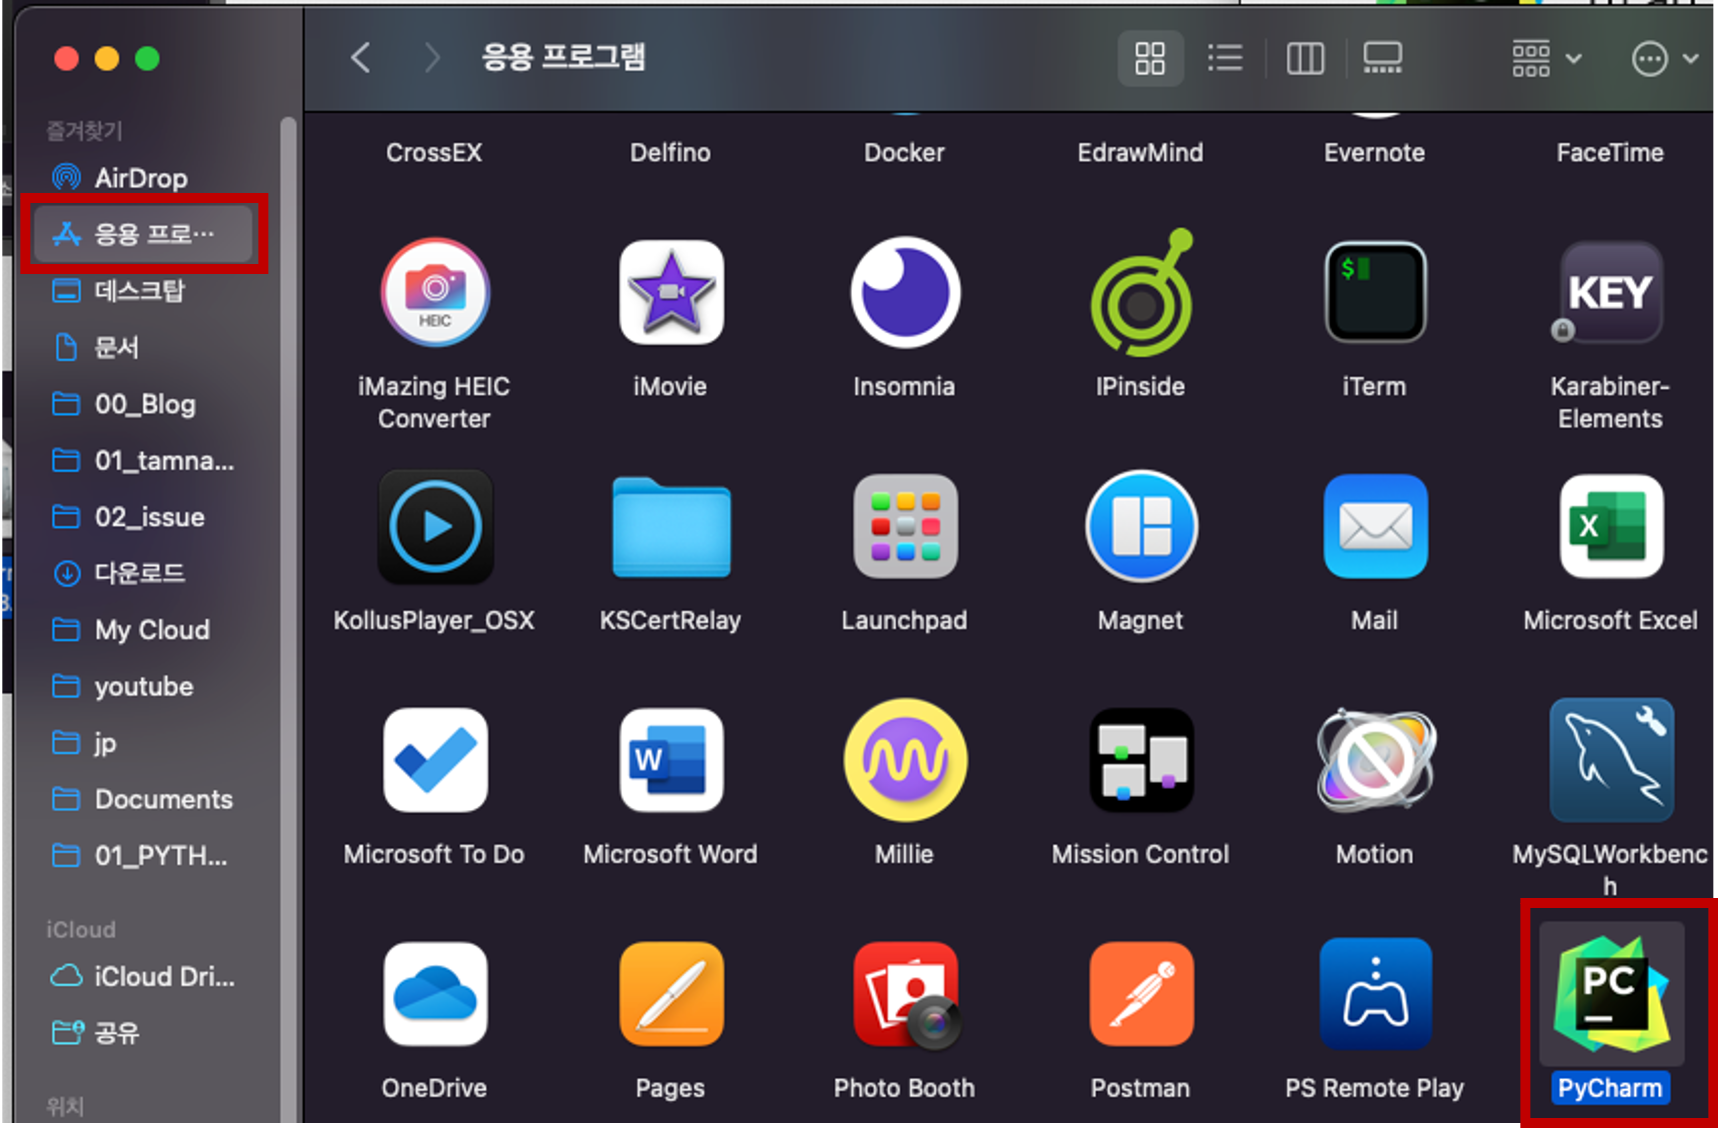This screenshot has height=1132, width=1718.
Task: Switch to column view
Action: 1305,59
